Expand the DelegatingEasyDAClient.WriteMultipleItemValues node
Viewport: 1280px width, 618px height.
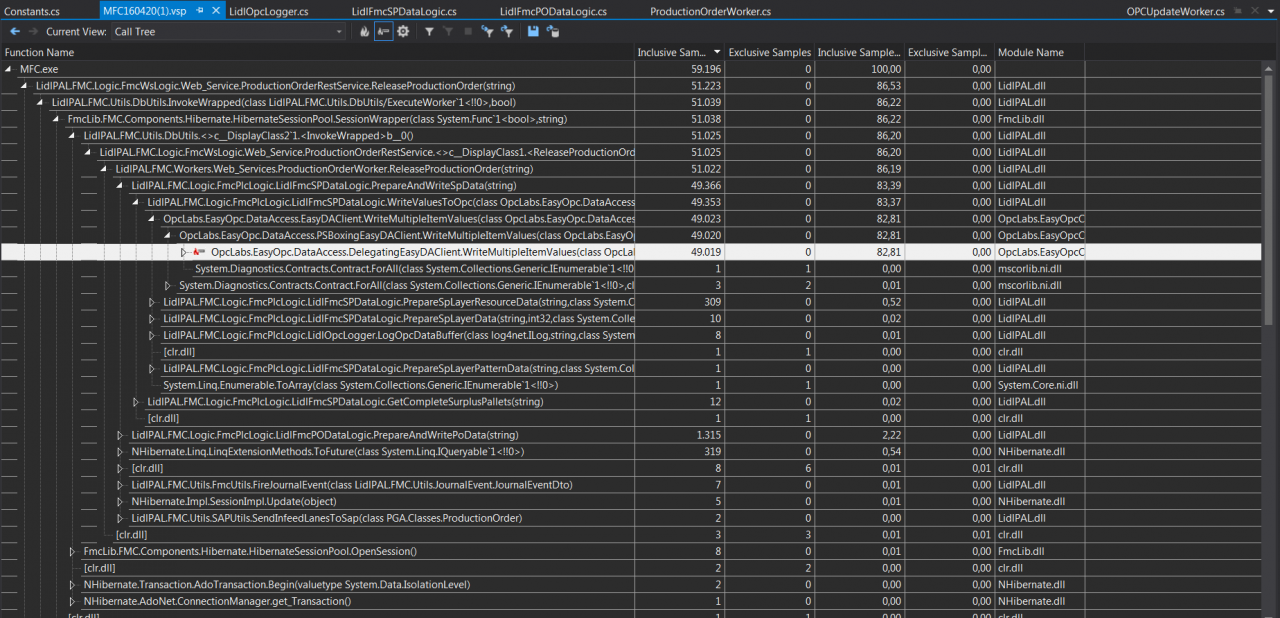184,252
